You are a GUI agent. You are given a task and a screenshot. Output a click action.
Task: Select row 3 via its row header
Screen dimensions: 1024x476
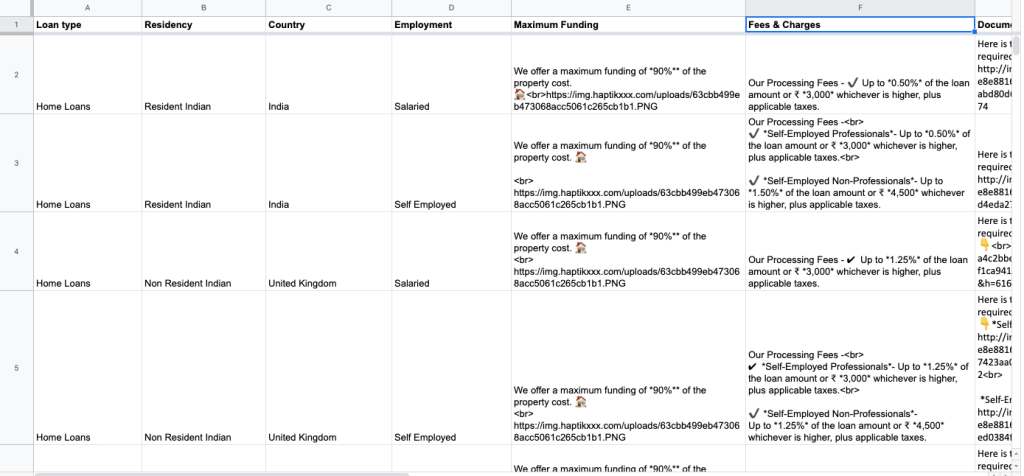tap(15, 163)
